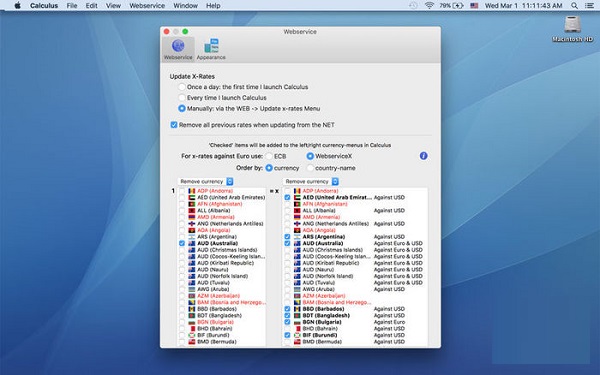This screenshot has width=600, height=375.
Task: Click Andorra flag in left currency list
Action: pyautogui.click(x=191, y=191)
